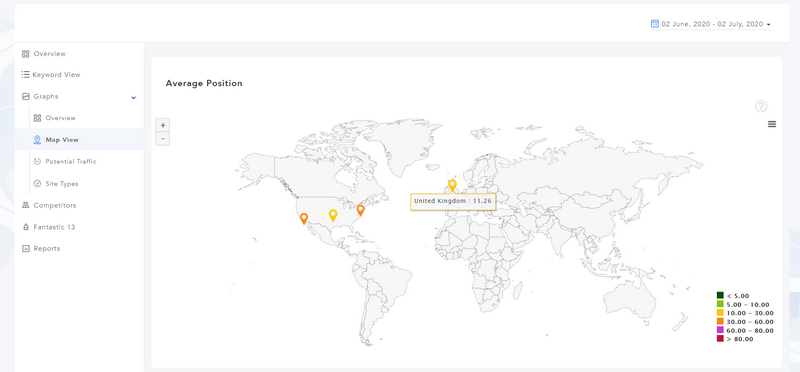Select the orange US east coast pin
This screenshot has width=800, height=372.
361,210
